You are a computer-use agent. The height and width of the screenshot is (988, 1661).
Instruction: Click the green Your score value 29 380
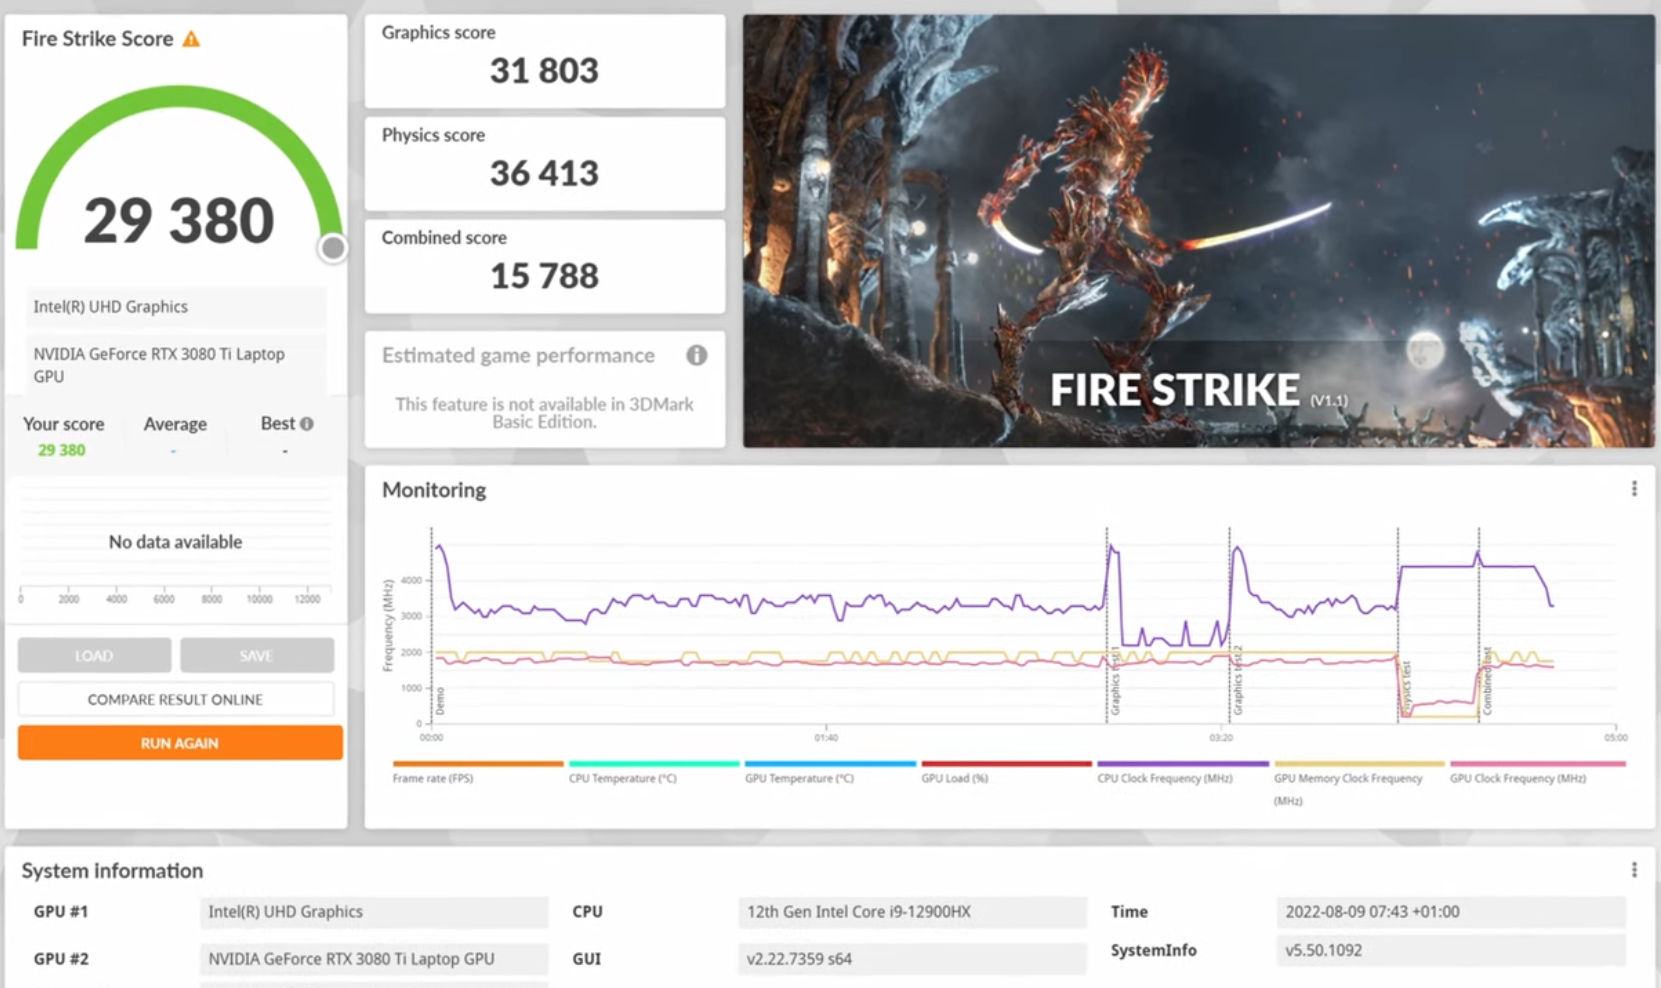coord(62,450)
